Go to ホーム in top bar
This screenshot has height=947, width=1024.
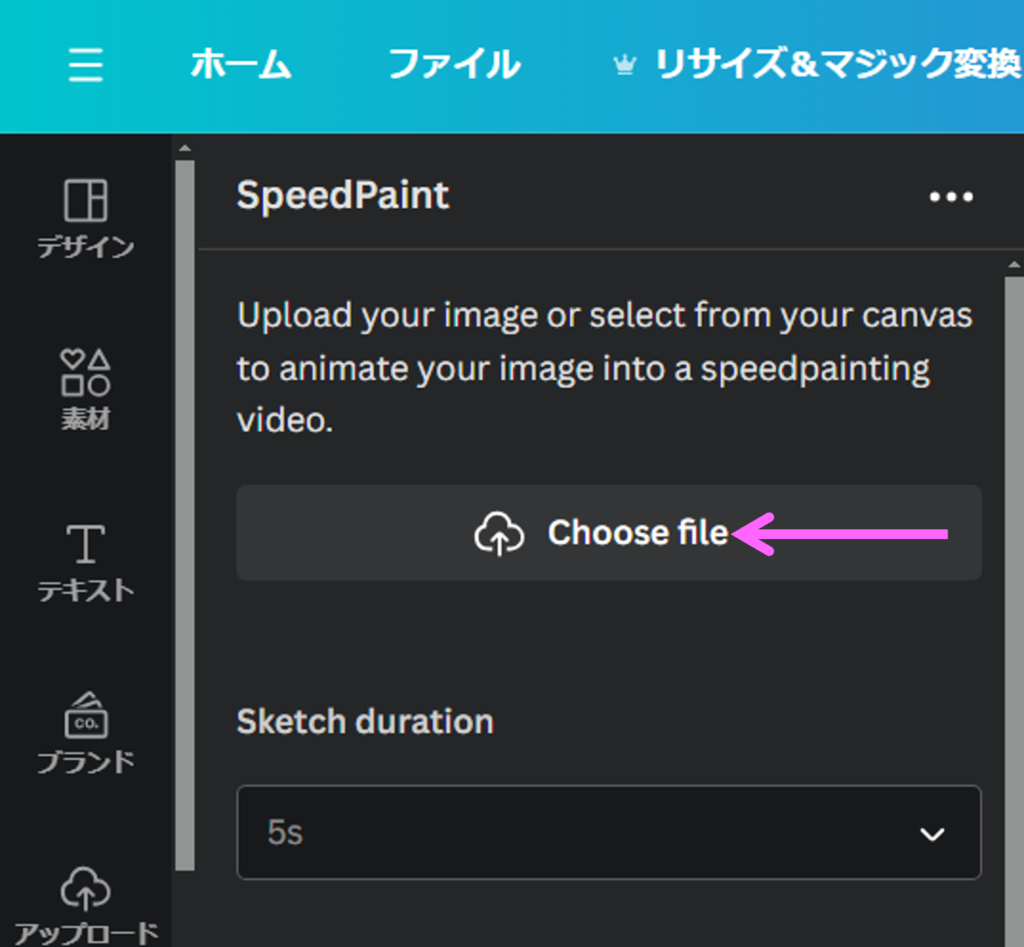(241, 66)
